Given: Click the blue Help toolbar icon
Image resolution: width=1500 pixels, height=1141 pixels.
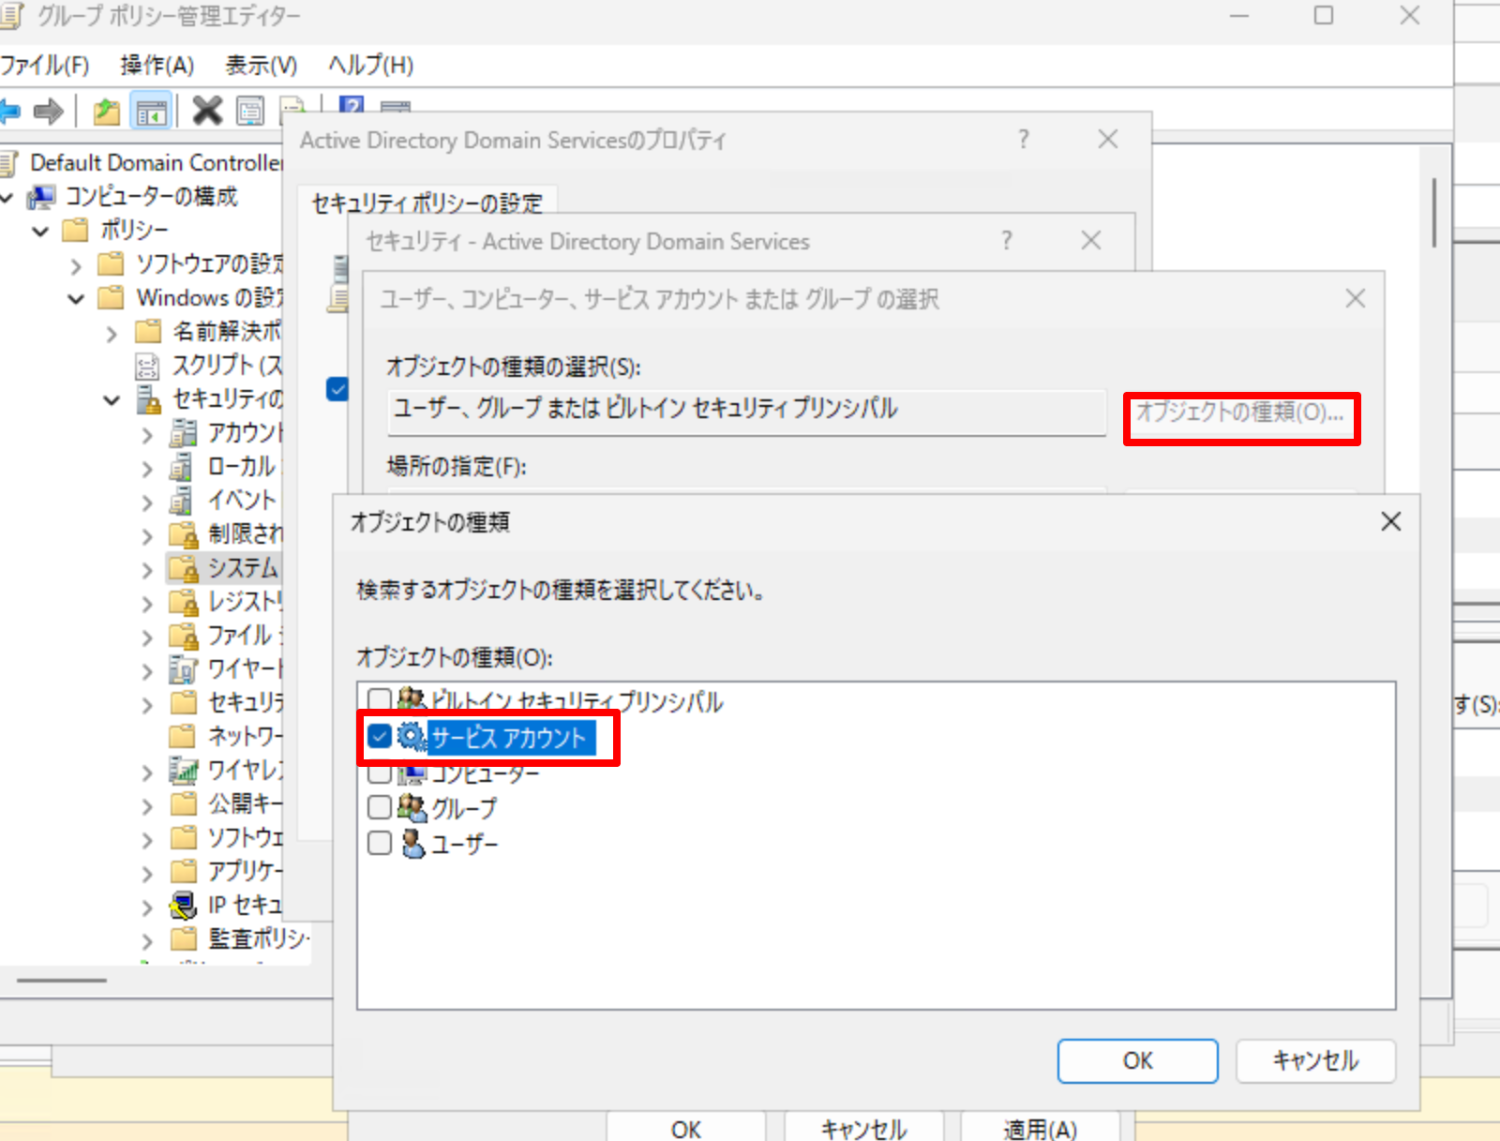Looking at the screenshot, I should (x=351, y=105).
